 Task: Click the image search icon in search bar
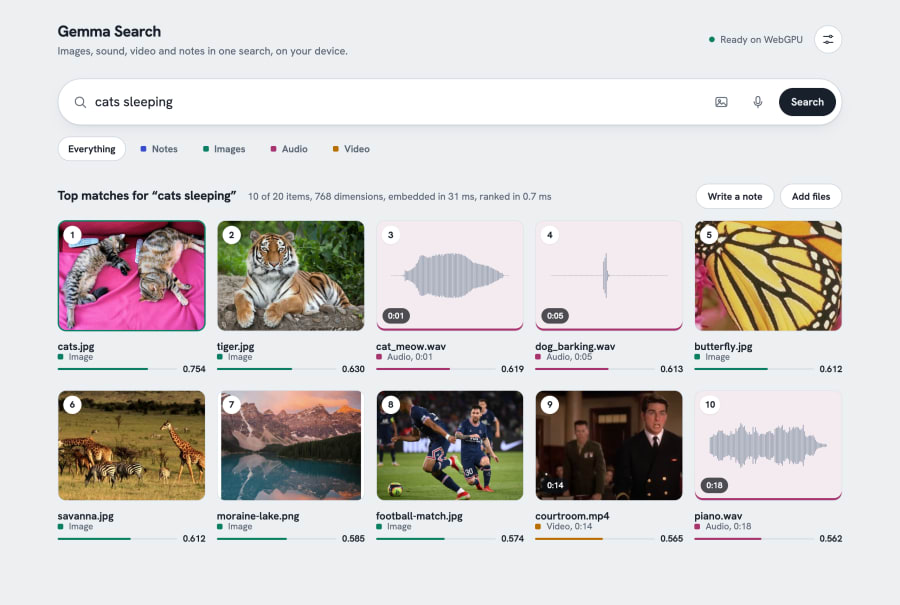(721, 102)
